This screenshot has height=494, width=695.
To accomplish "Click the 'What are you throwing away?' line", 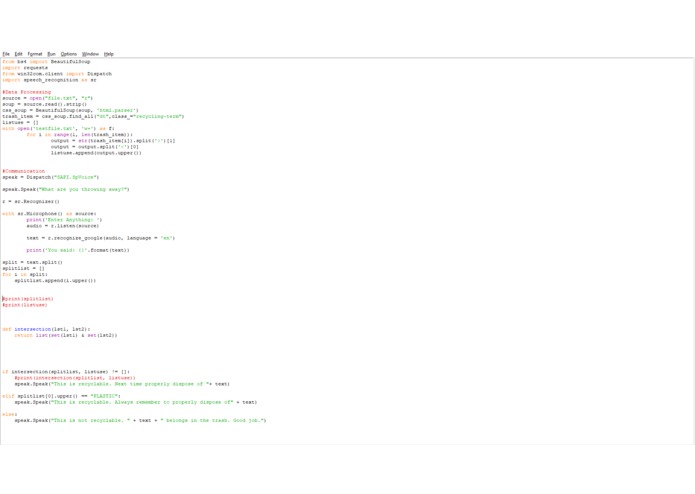I will 66,189.
